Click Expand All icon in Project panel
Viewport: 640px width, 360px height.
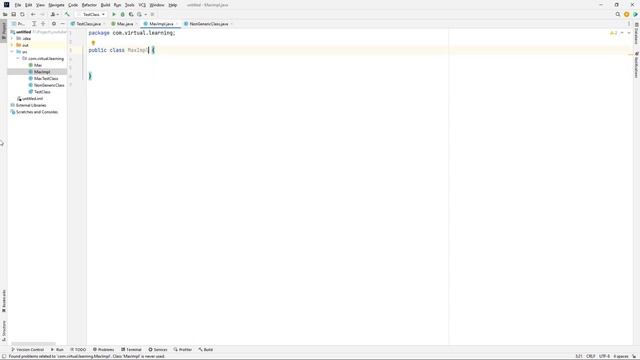pyautogui.click(x=34, y=24)
